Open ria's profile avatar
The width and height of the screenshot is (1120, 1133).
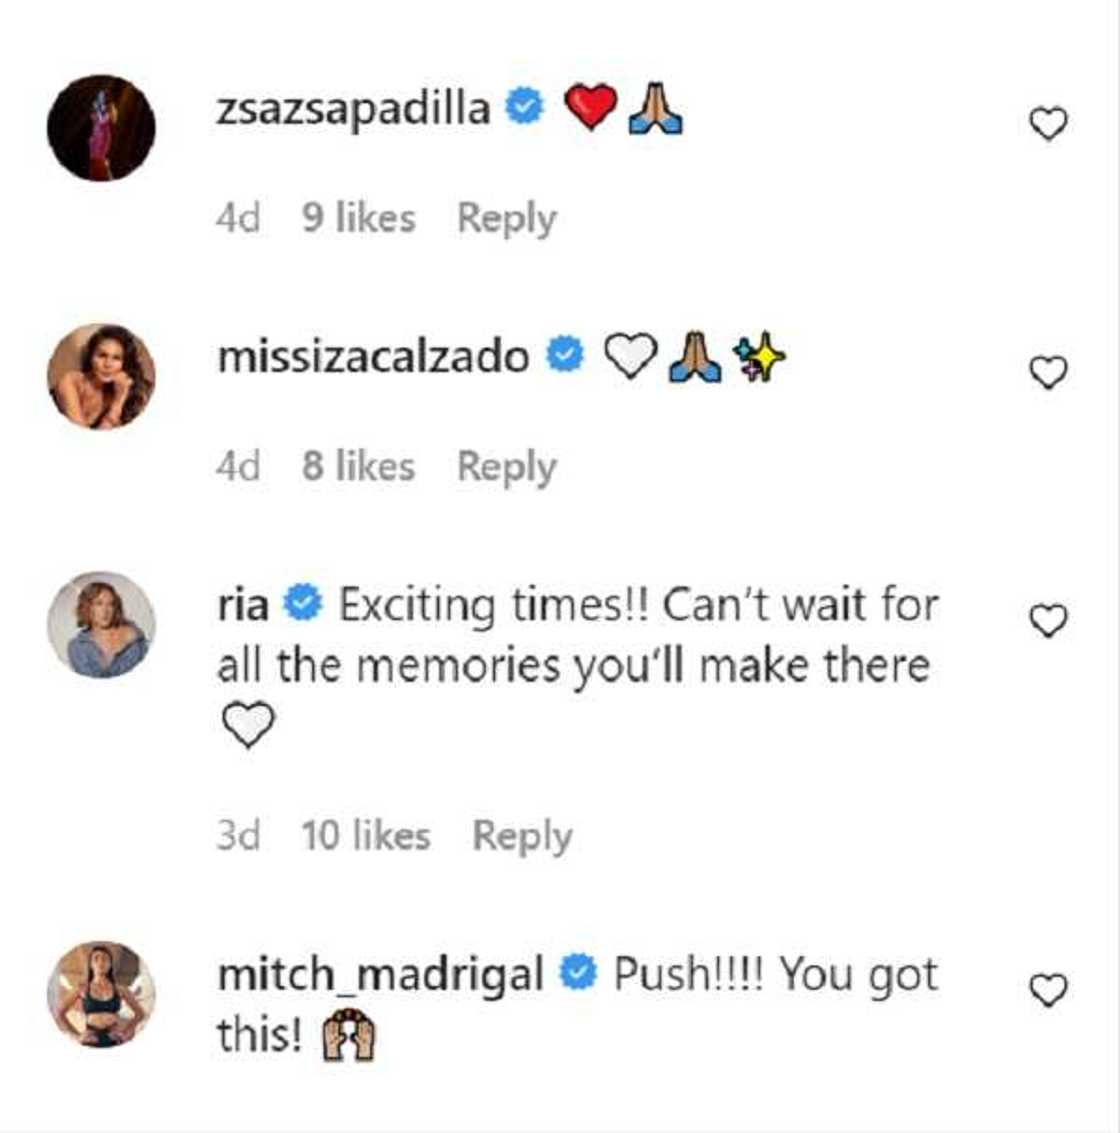pyautogui.click(x=101, y=624)
